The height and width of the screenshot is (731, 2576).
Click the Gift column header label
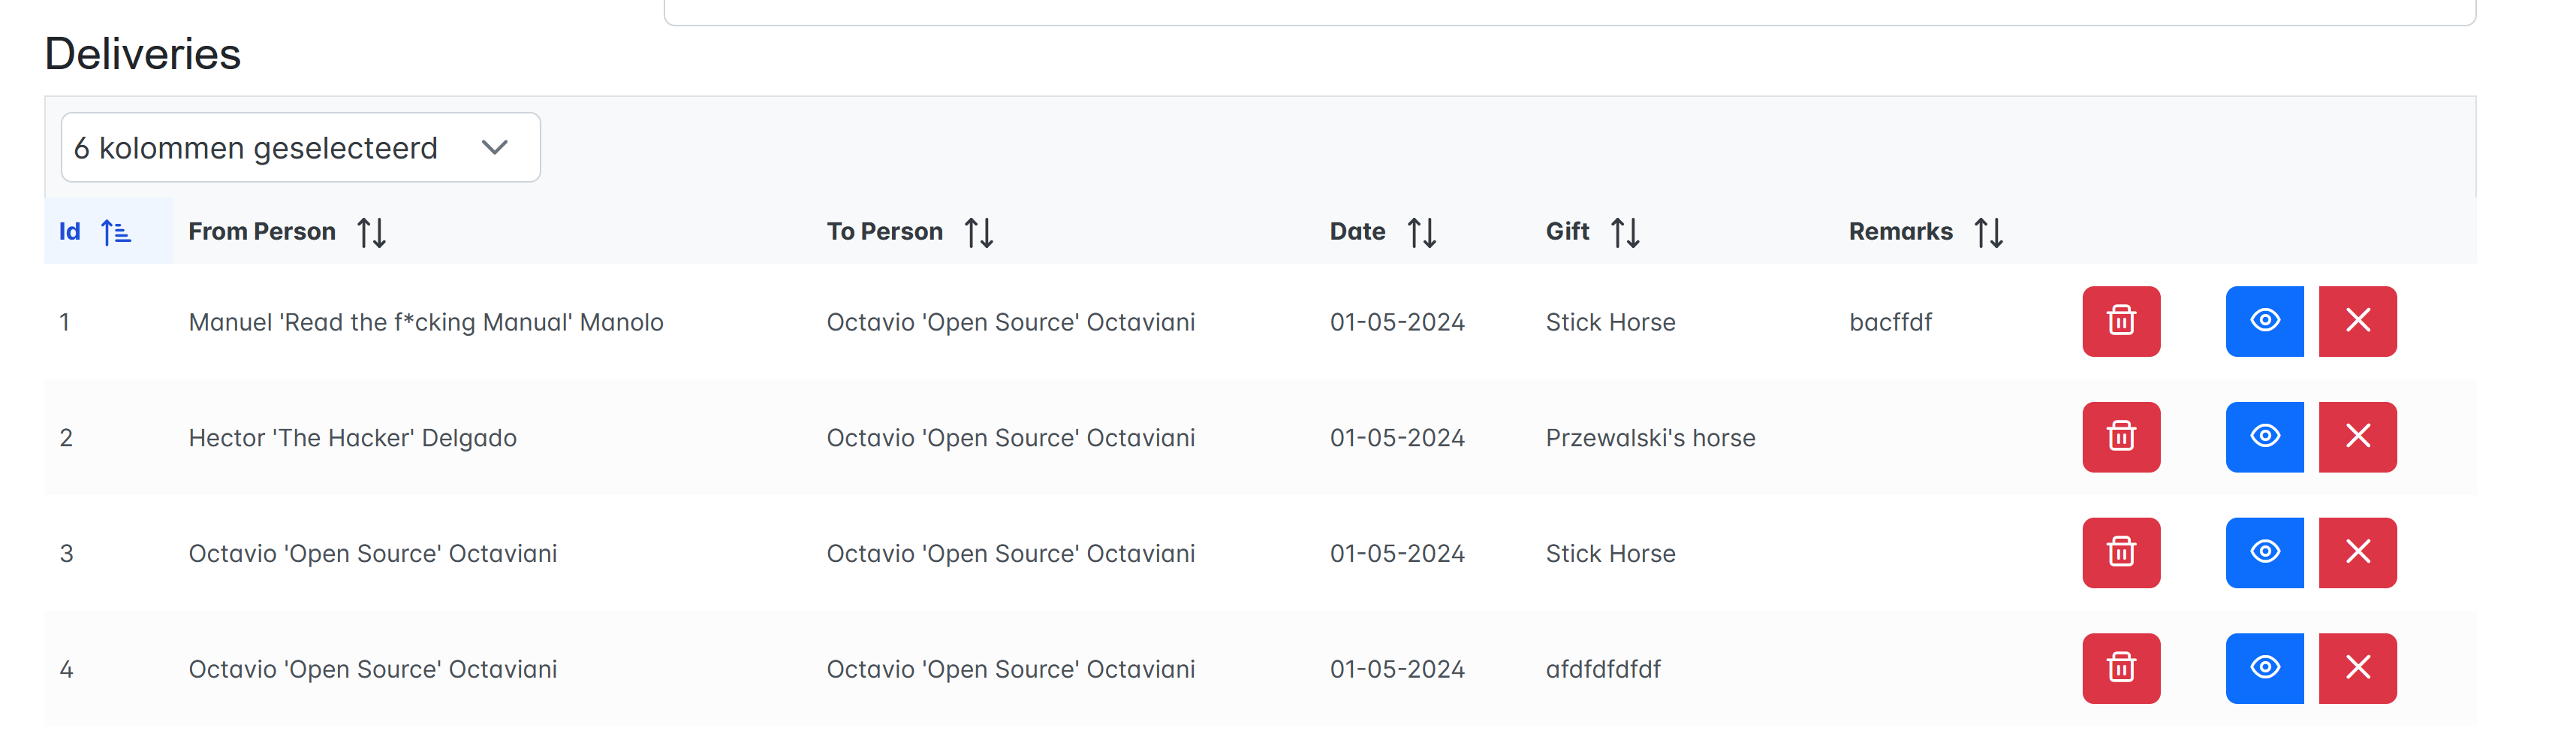[x=1567, y=231]
